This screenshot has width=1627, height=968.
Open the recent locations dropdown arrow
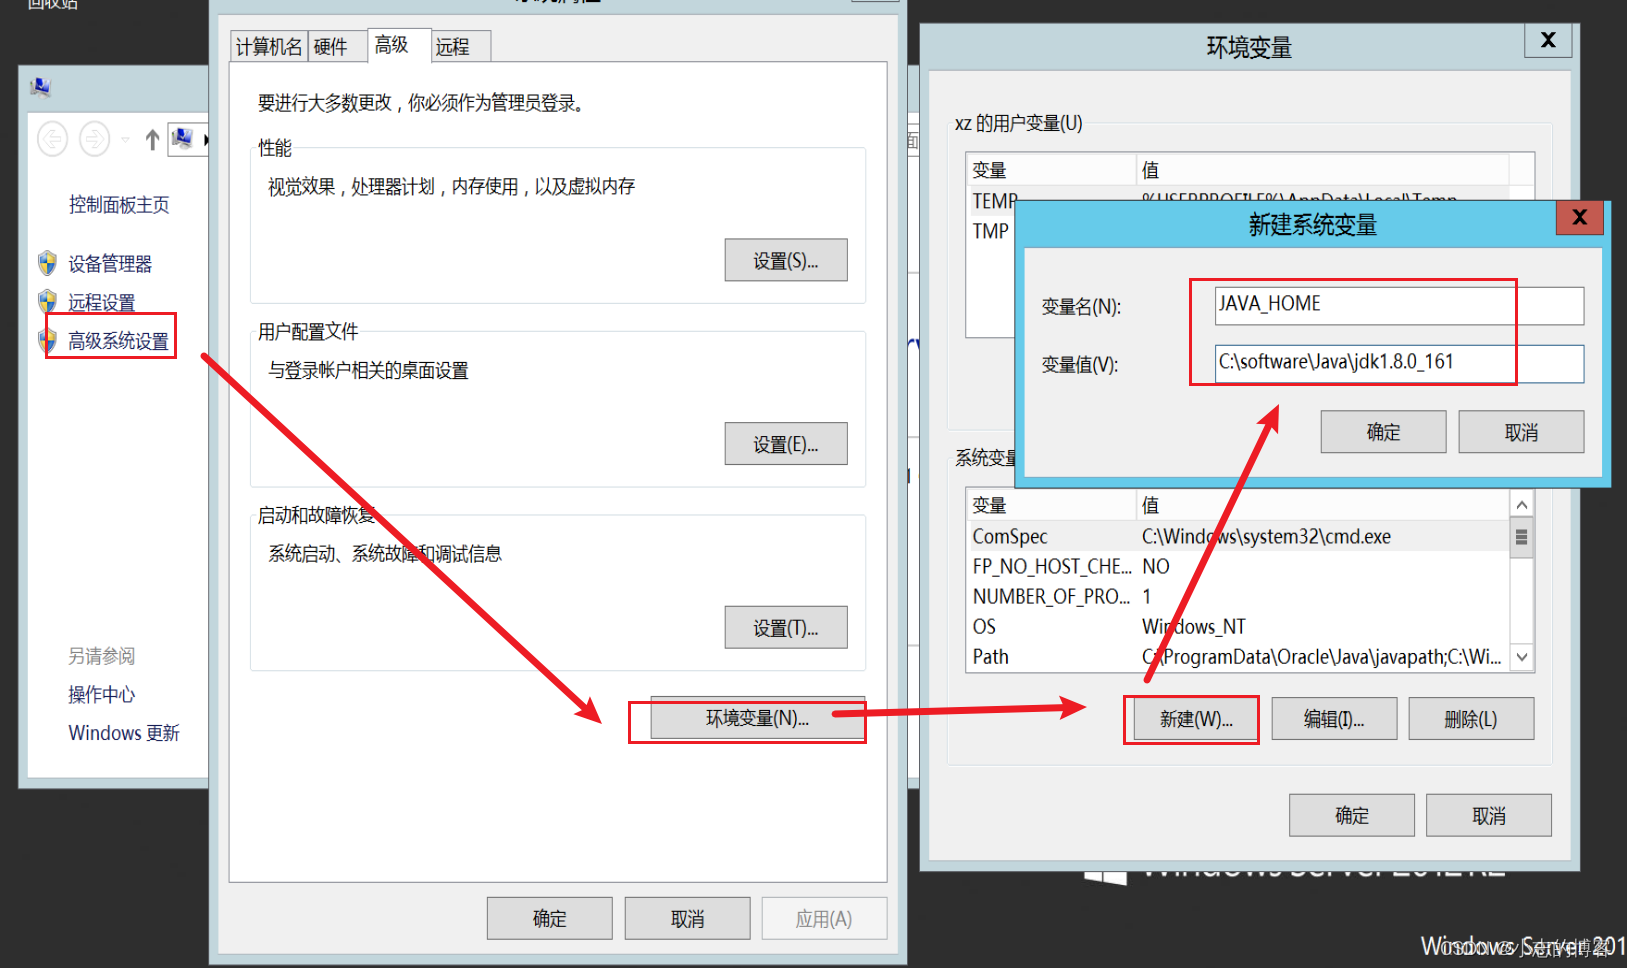(x=125, y=140)
